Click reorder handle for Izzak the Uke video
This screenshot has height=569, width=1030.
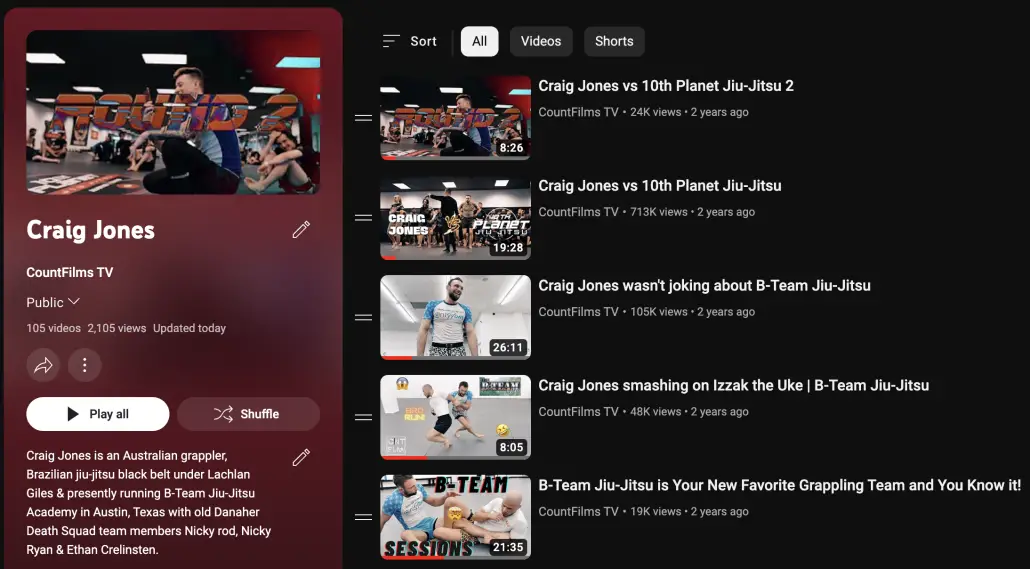coord(363,417)
